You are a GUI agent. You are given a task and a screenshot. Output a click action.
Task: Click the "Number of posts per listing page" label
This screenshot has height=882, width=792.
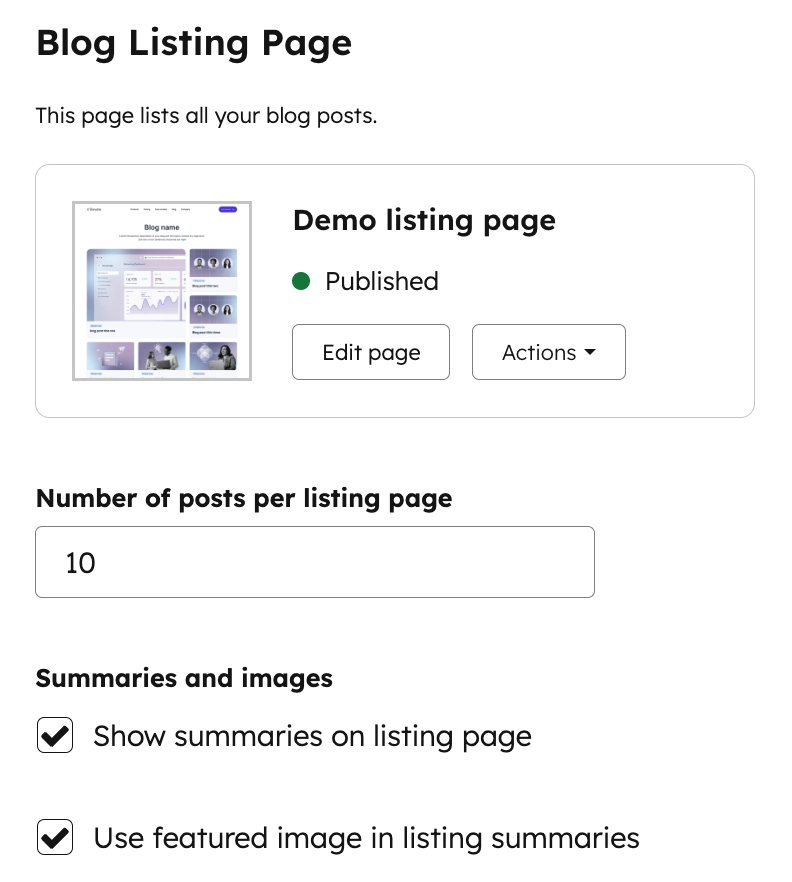tap(244, 498)
